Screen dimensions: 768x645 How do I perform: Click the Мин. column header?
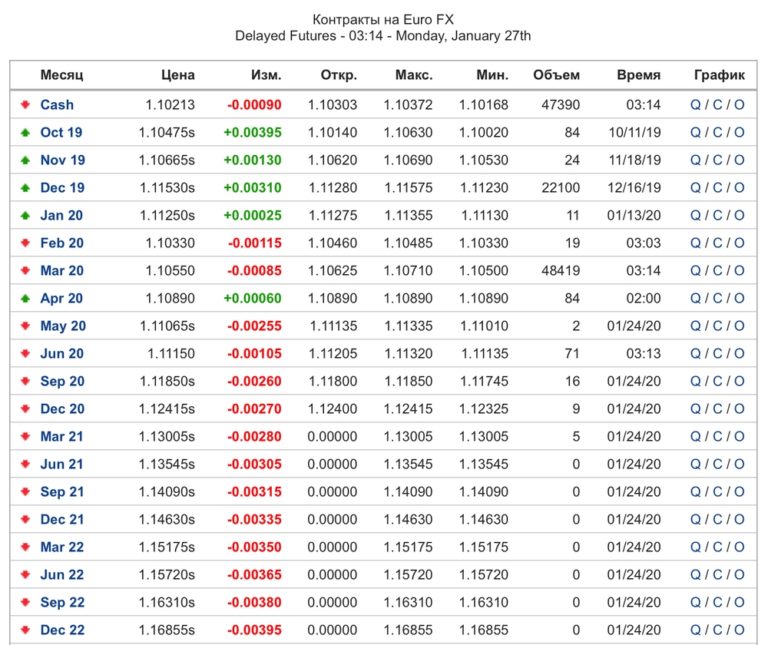[492, 75]
